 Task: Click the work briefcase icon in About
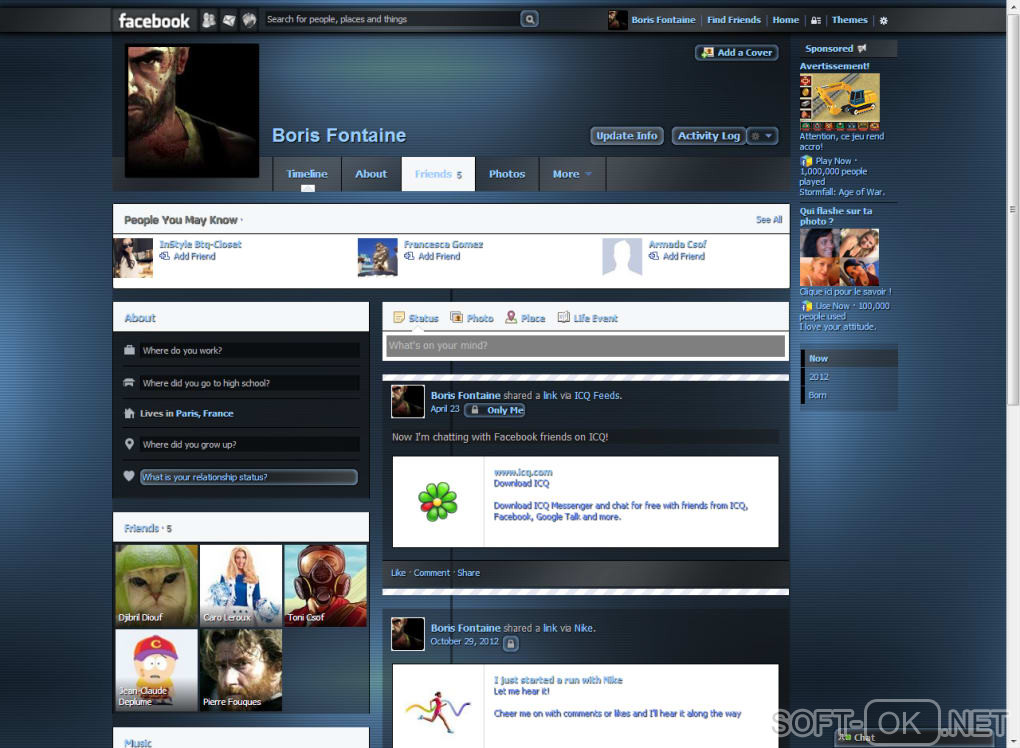[x=129, y=350]
